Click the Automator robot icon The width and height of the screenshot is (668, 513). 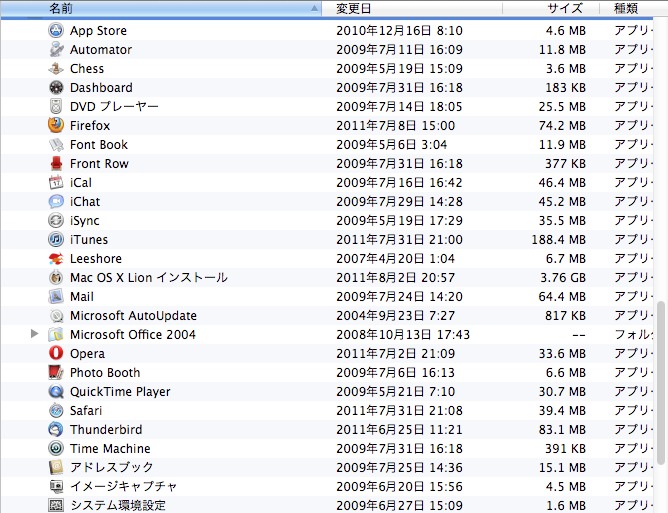56,49
